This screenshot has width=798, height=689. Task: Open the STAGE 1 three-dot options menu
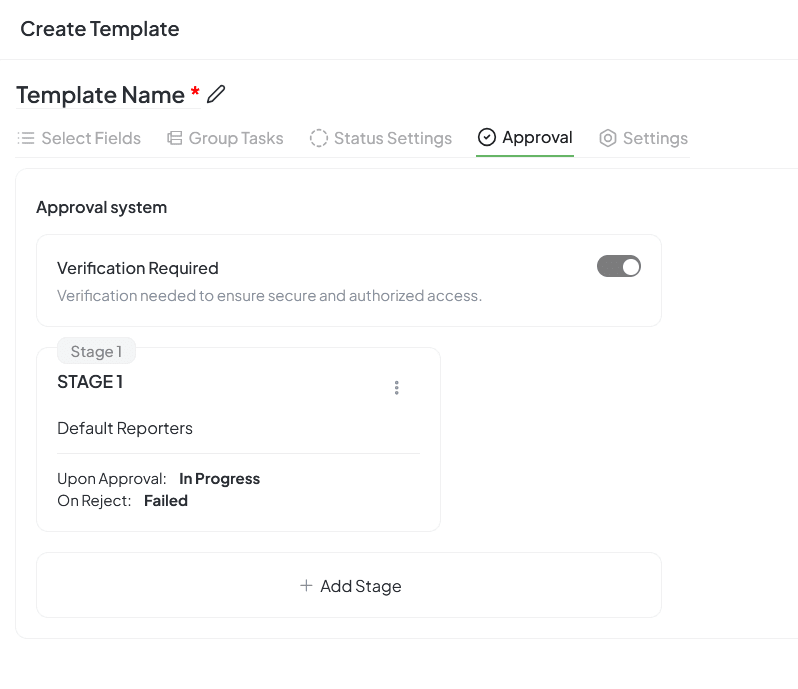397,388
